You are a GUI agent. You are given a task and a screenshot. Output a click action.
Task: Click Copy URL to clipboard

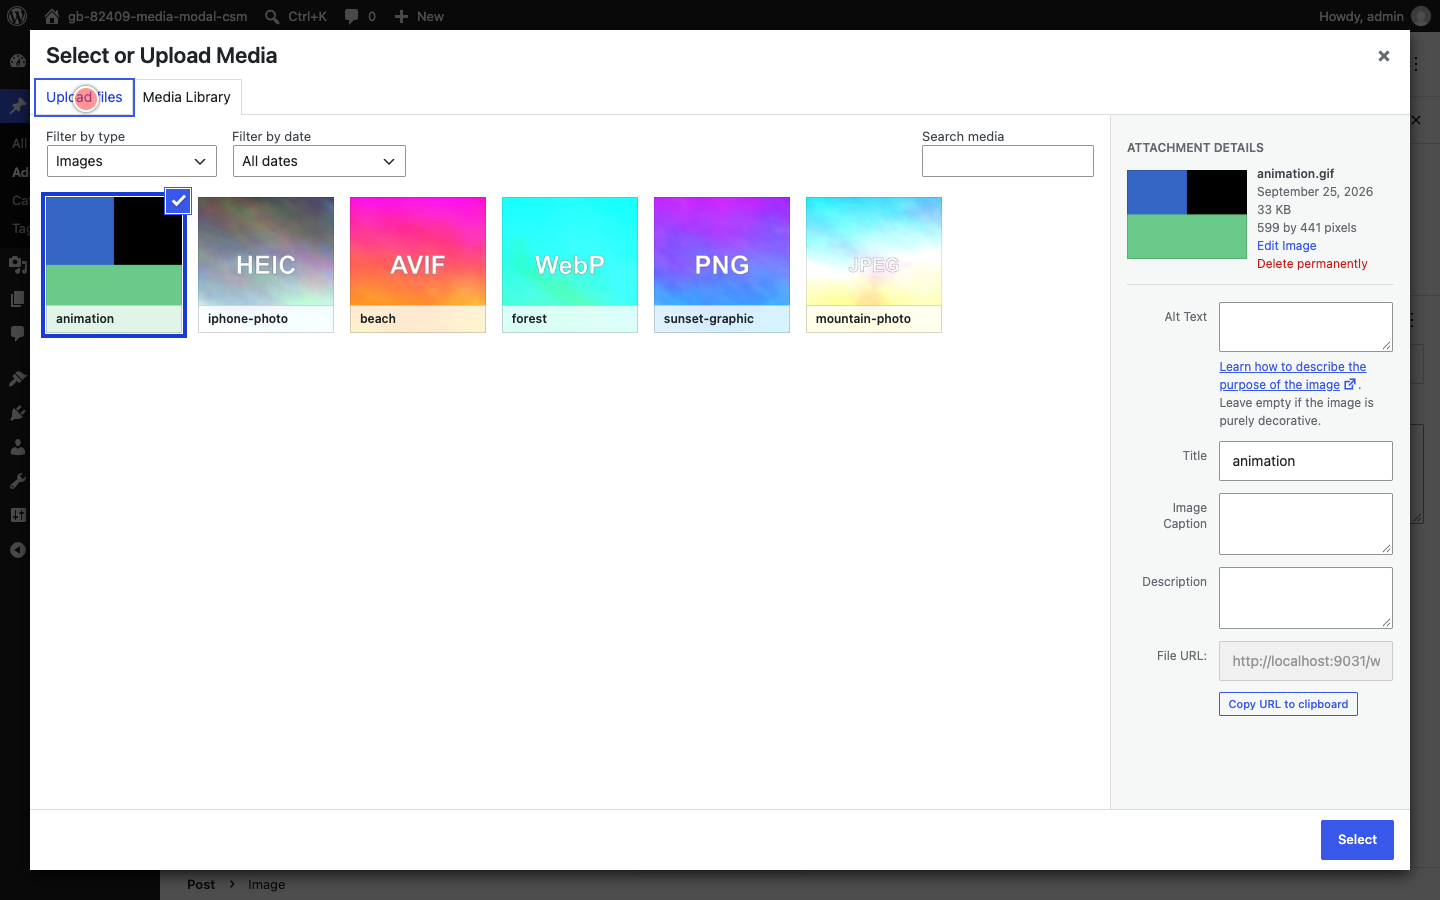(1288, 704)
